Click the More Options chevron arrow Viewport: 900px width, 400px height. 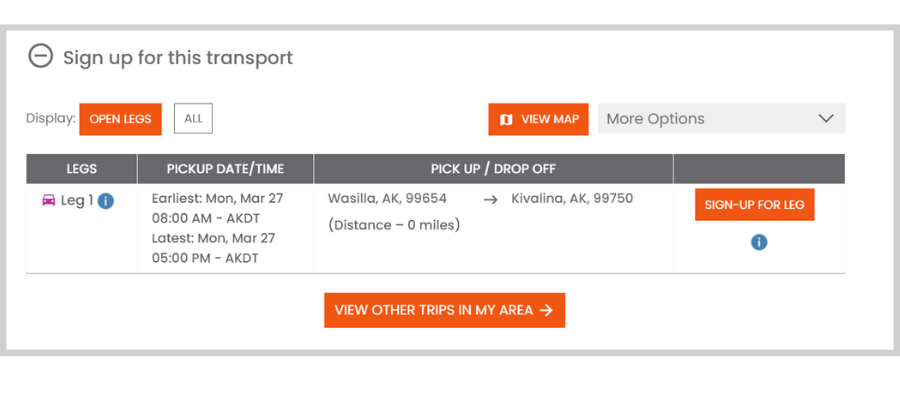click(825, 119)
